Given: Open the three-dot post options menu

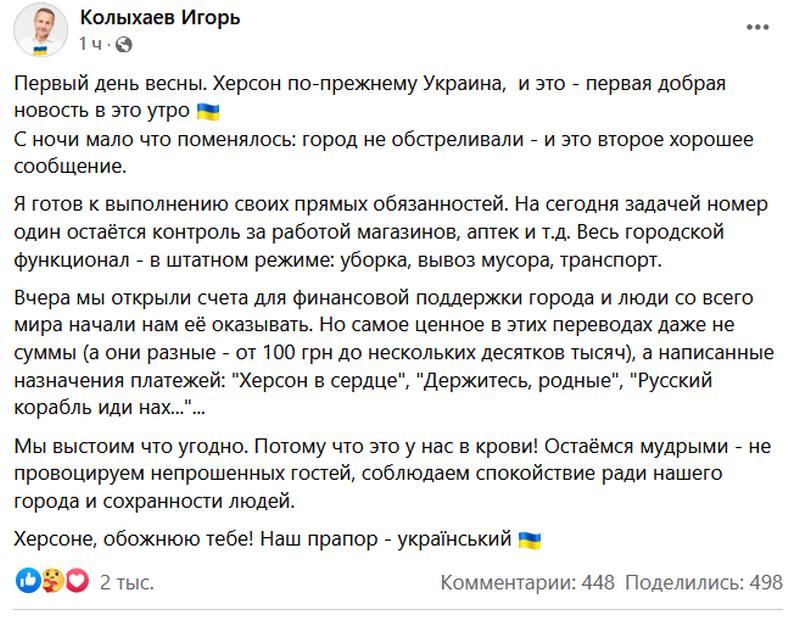Looking at the screenshot, I should coord(757,27).
